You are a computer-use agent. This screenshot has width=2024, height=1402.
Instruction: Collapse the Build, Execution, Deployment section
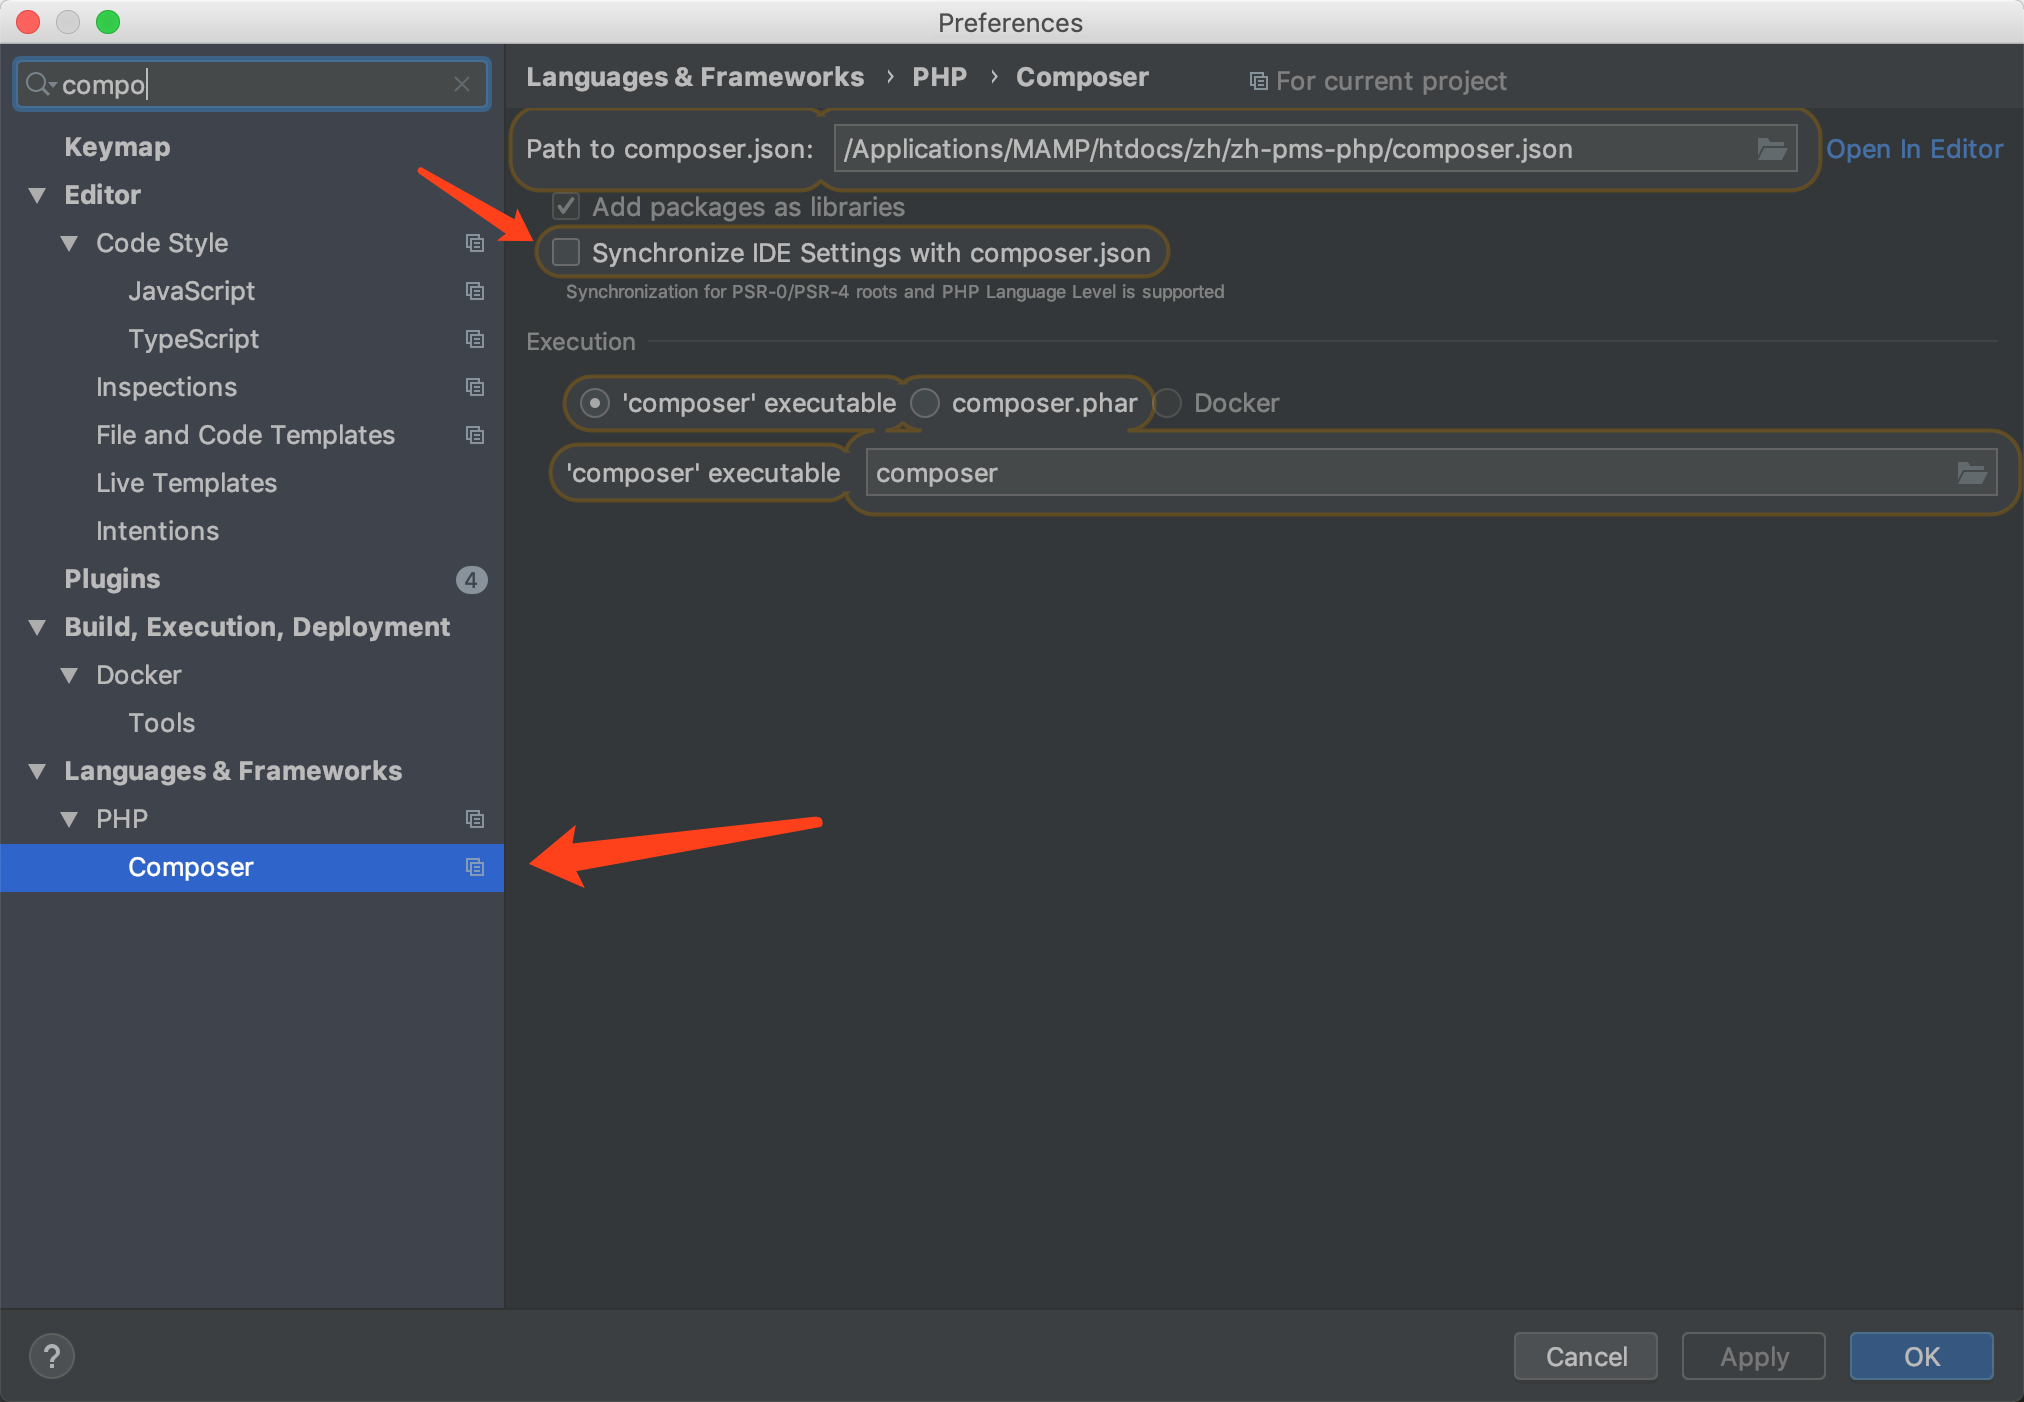(x=38, y=627)
